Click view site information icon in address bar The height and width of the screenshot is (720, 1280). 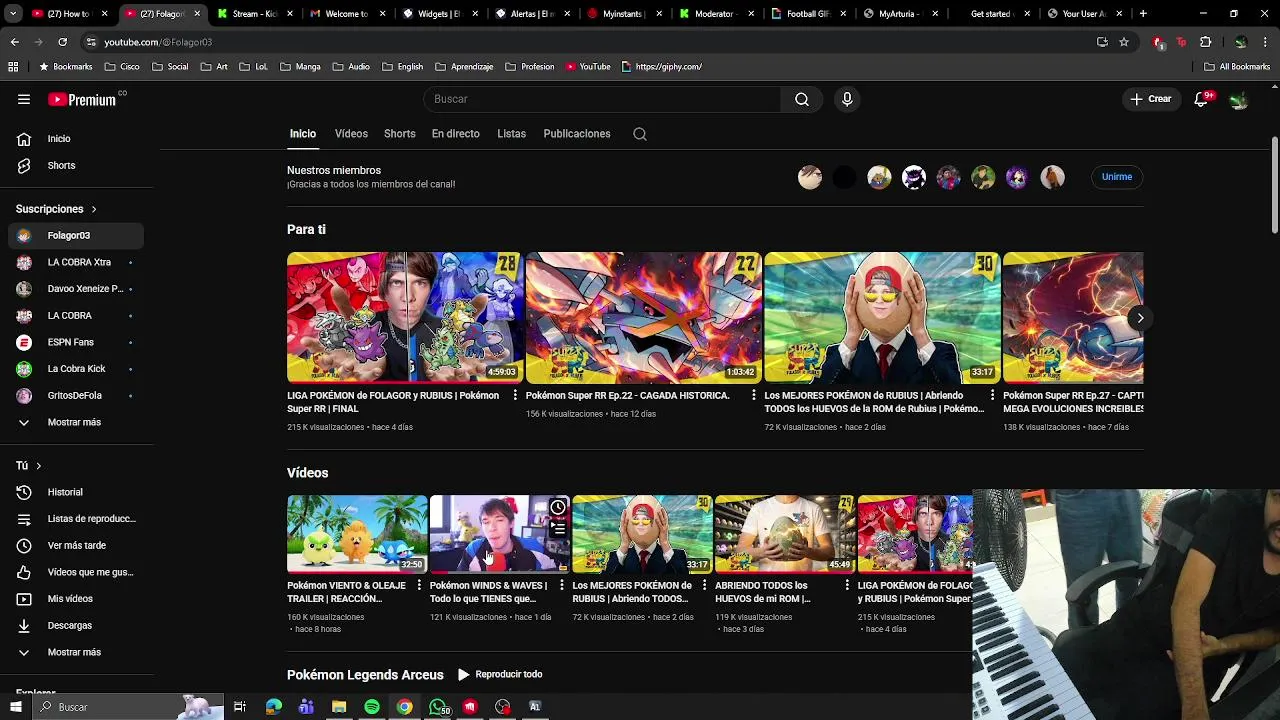tap(91, 42)
